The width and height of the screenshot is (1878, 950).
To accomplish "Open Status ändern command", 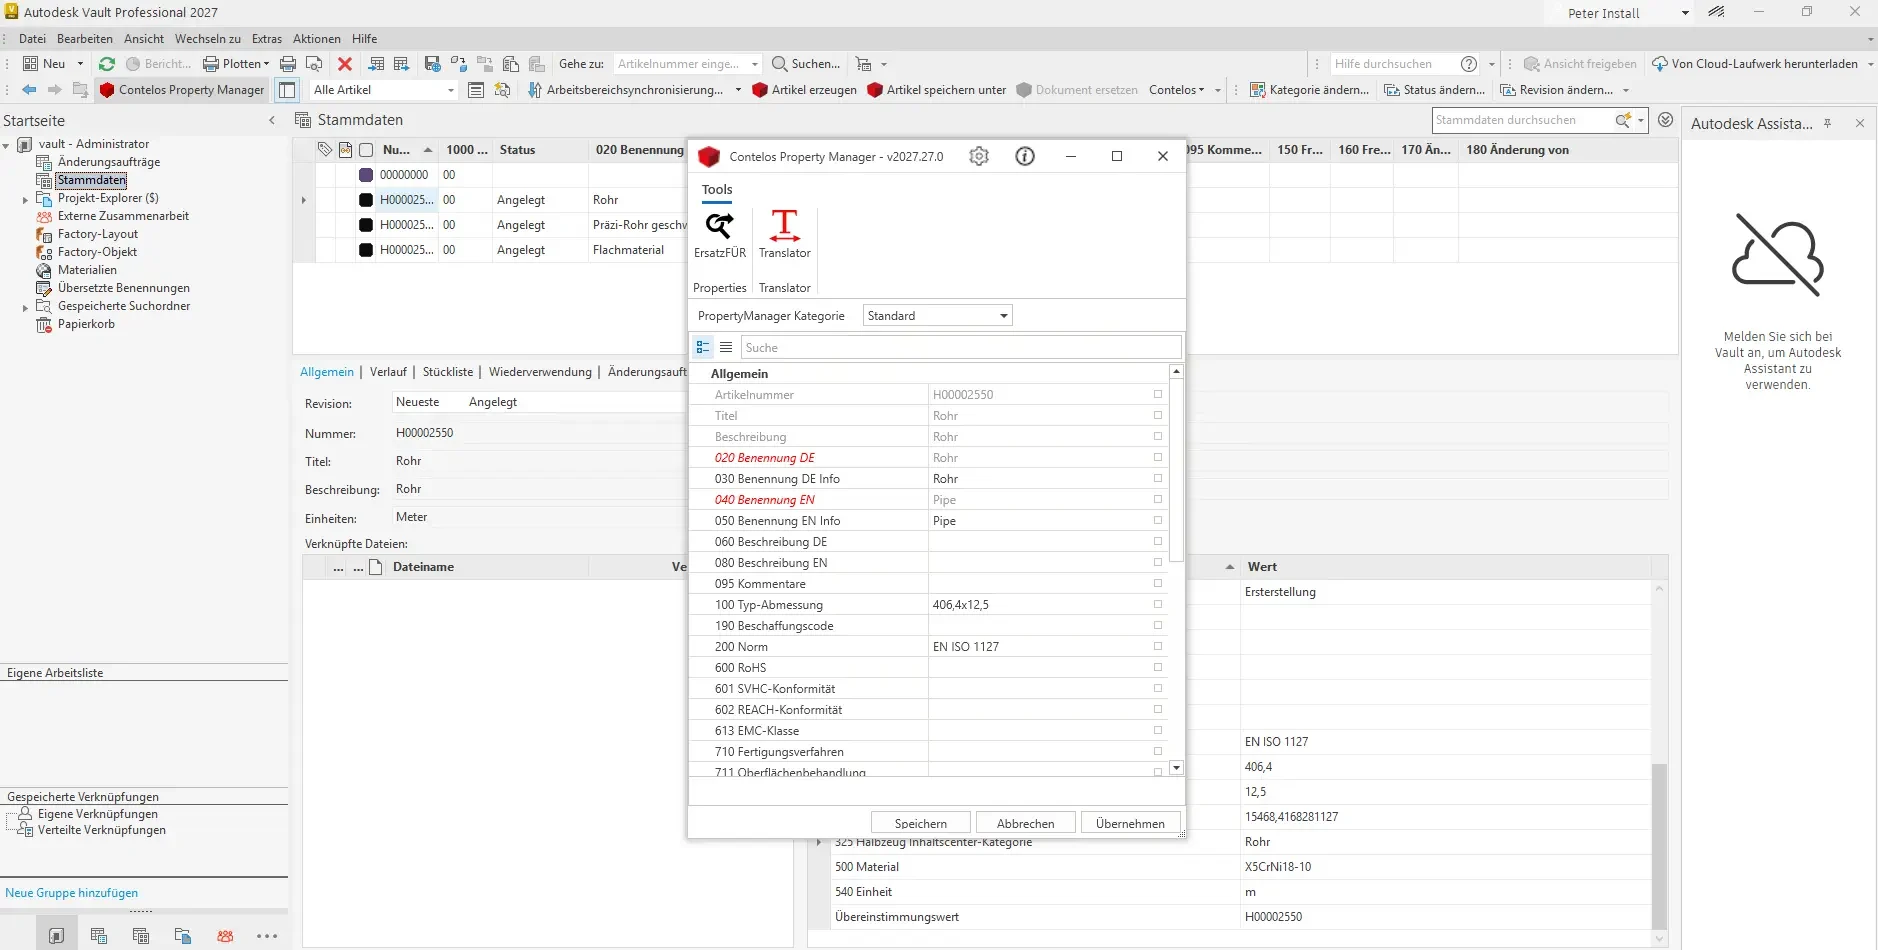I will 1434,90.
